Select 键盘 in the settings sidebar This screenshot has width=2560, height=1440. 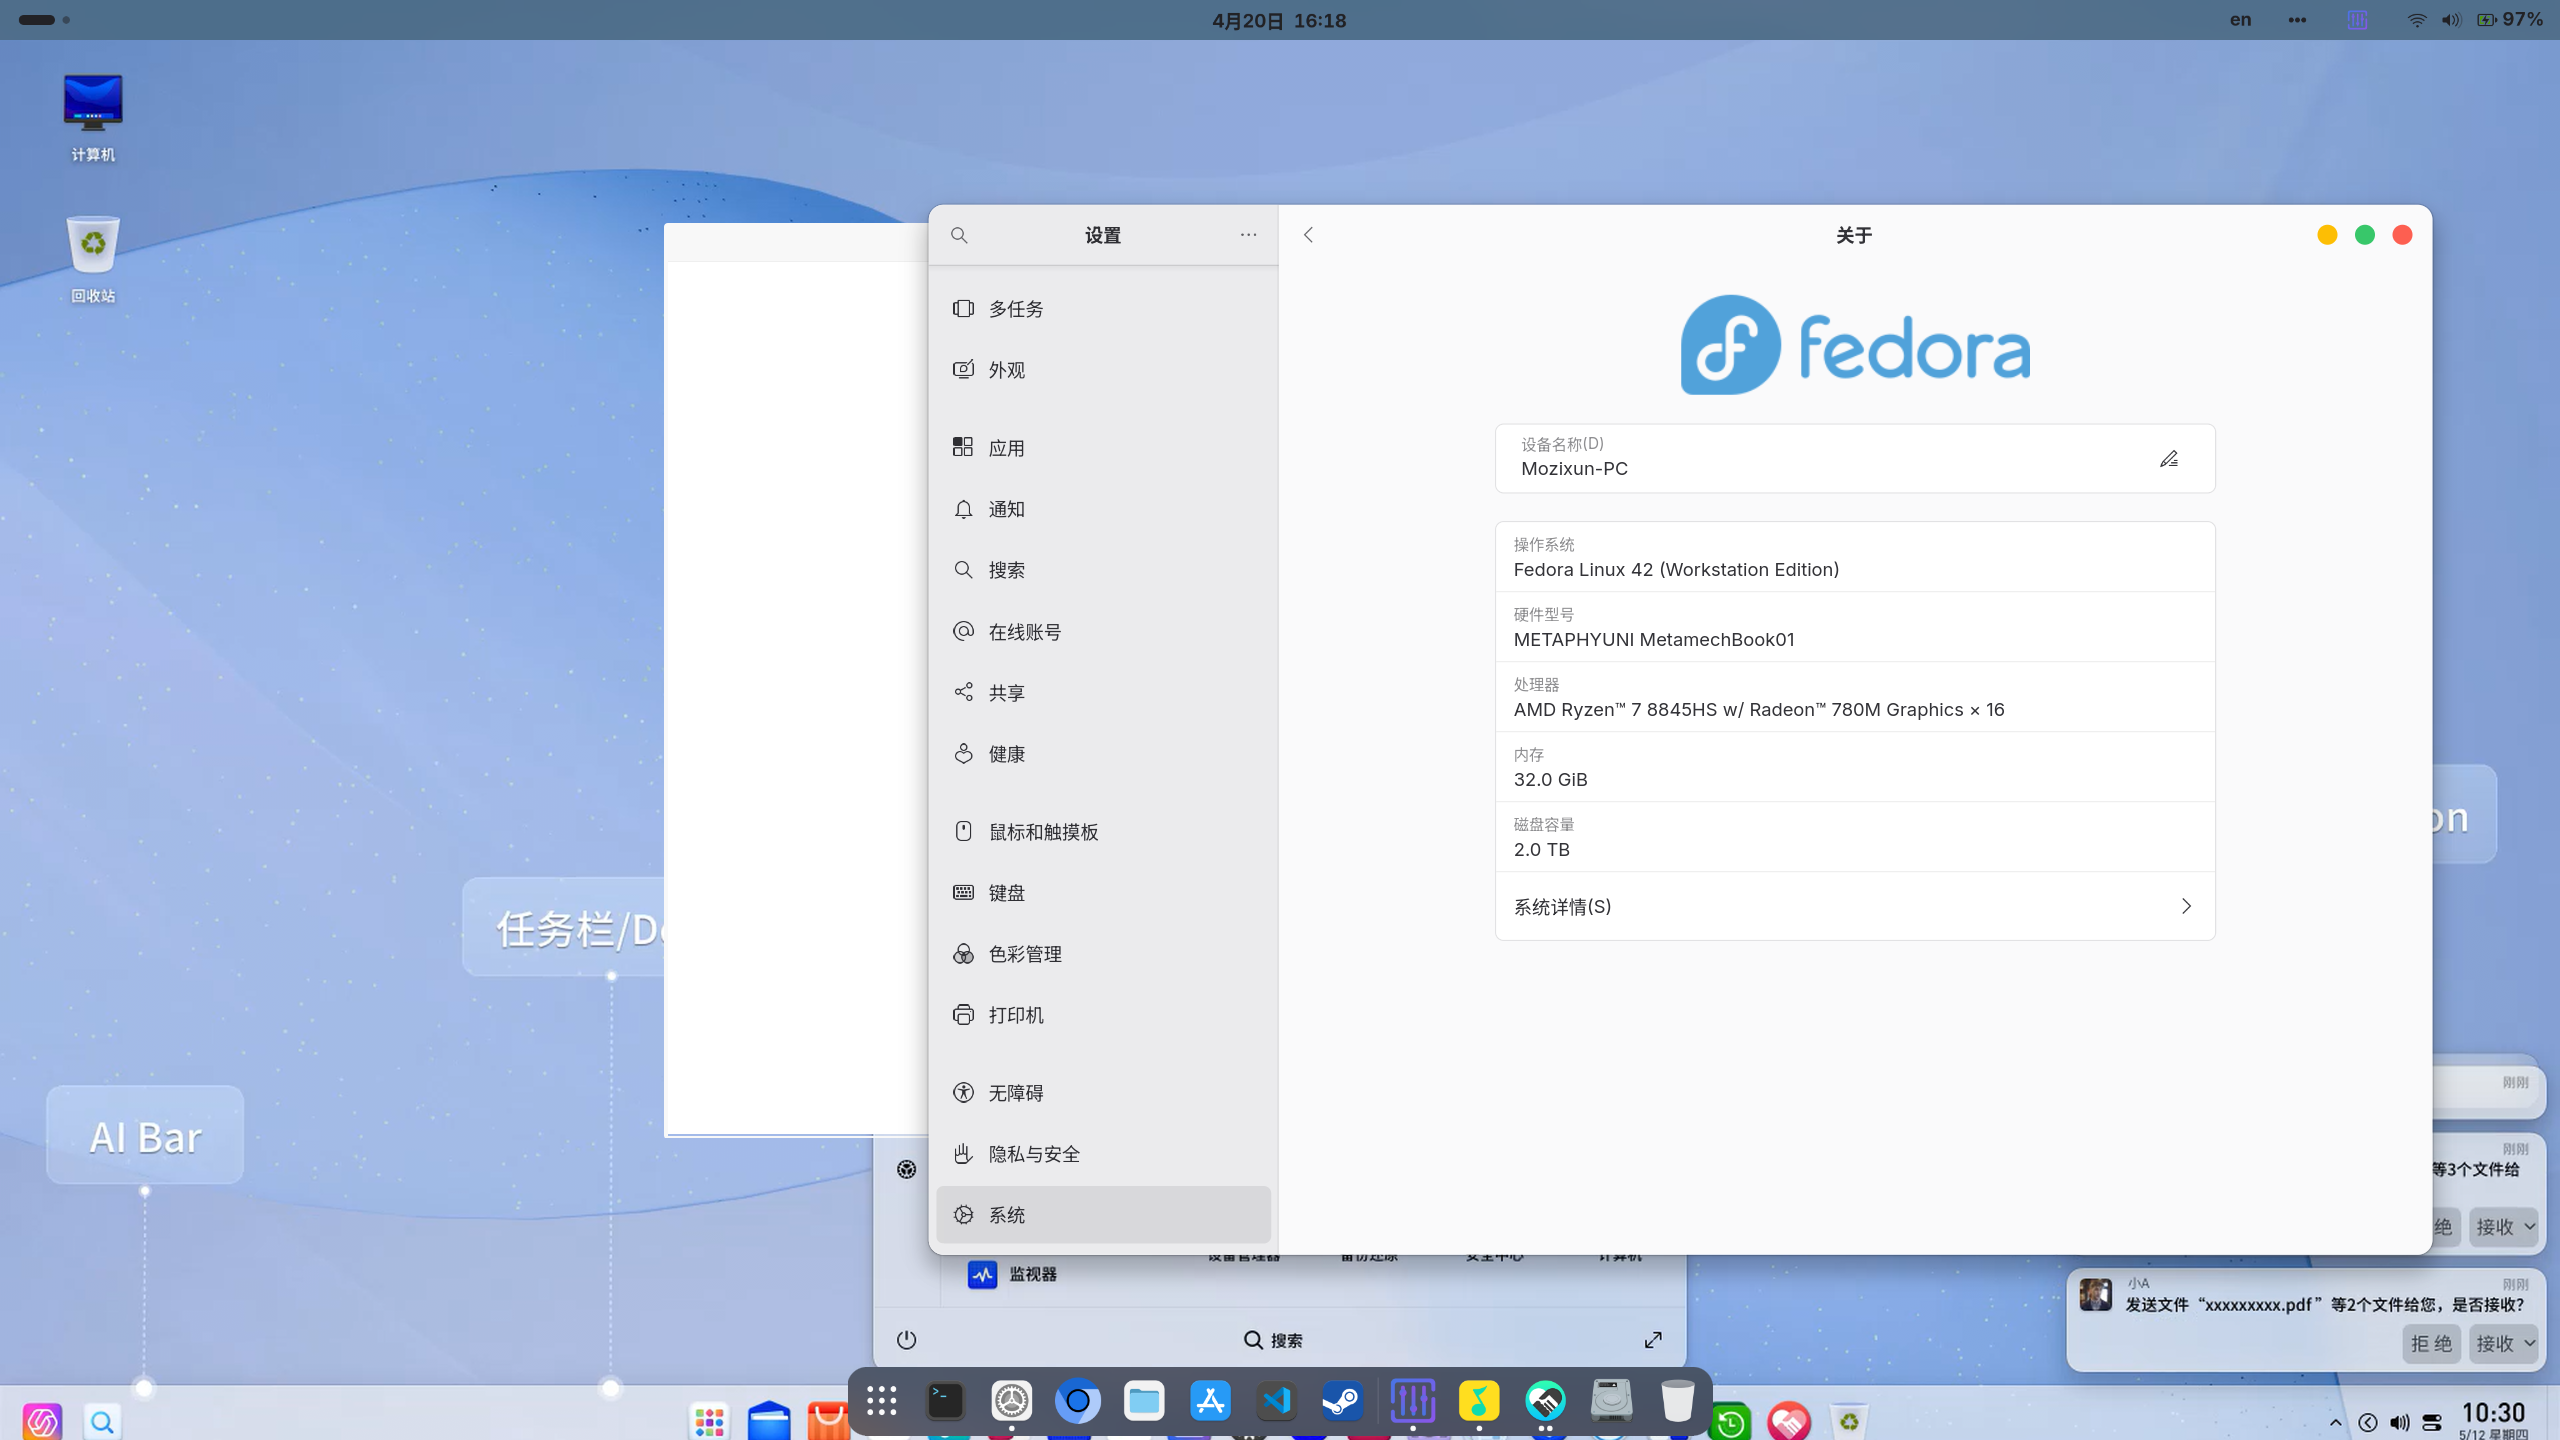[1103, 893]
